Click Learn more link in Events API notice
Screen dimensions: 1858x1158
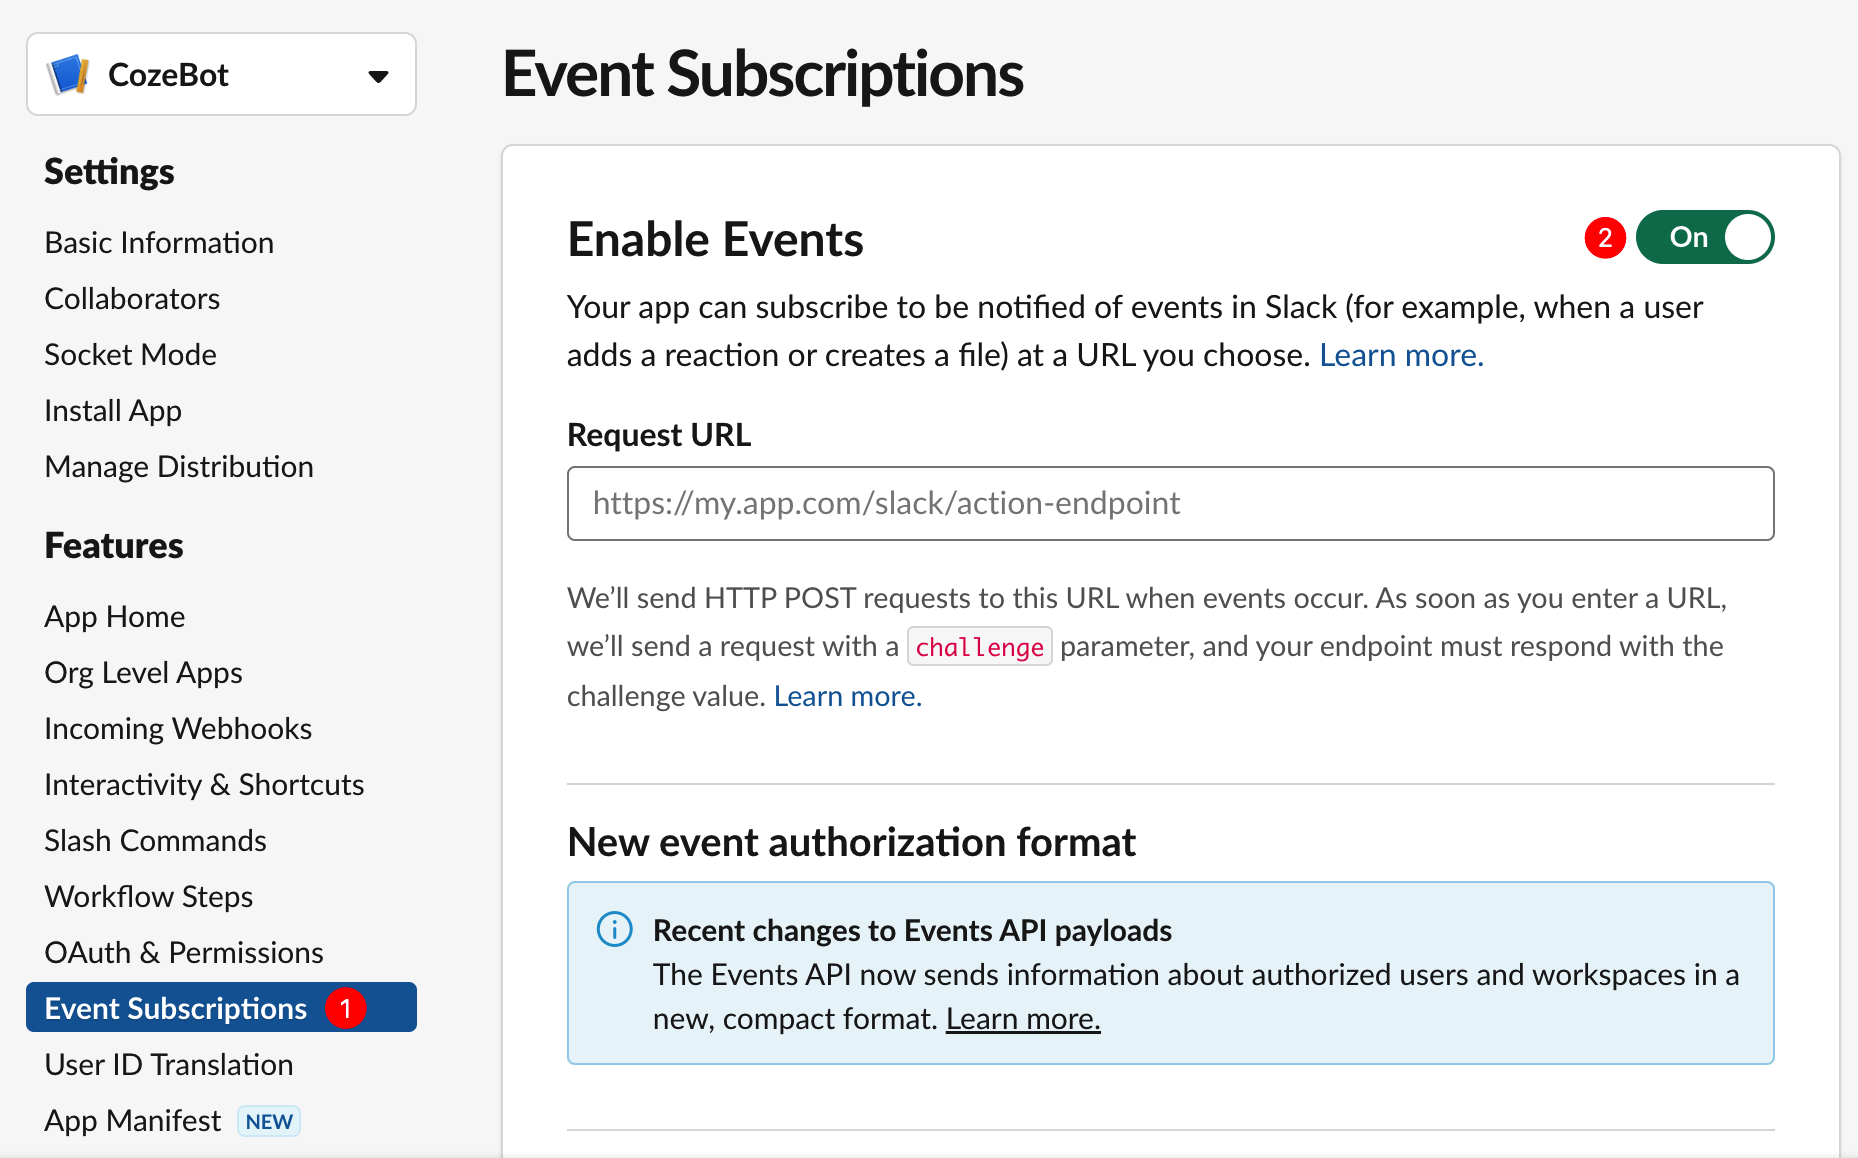tap(1023, 1019)
